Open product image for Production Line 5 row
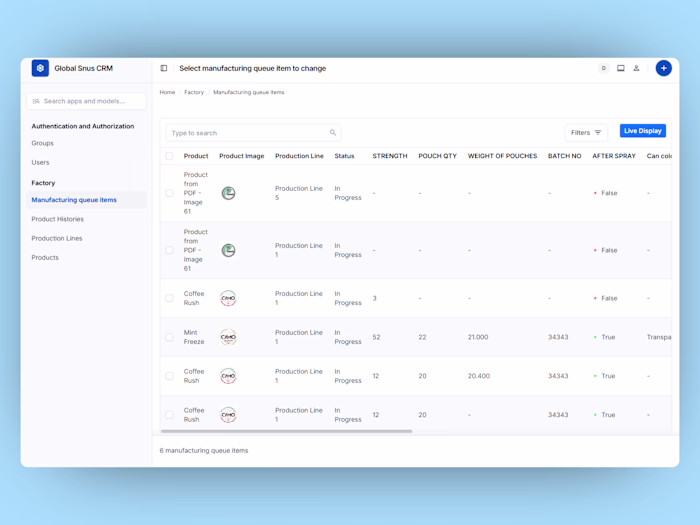Viewport: 700px width, 525px height. pos(229,193)
